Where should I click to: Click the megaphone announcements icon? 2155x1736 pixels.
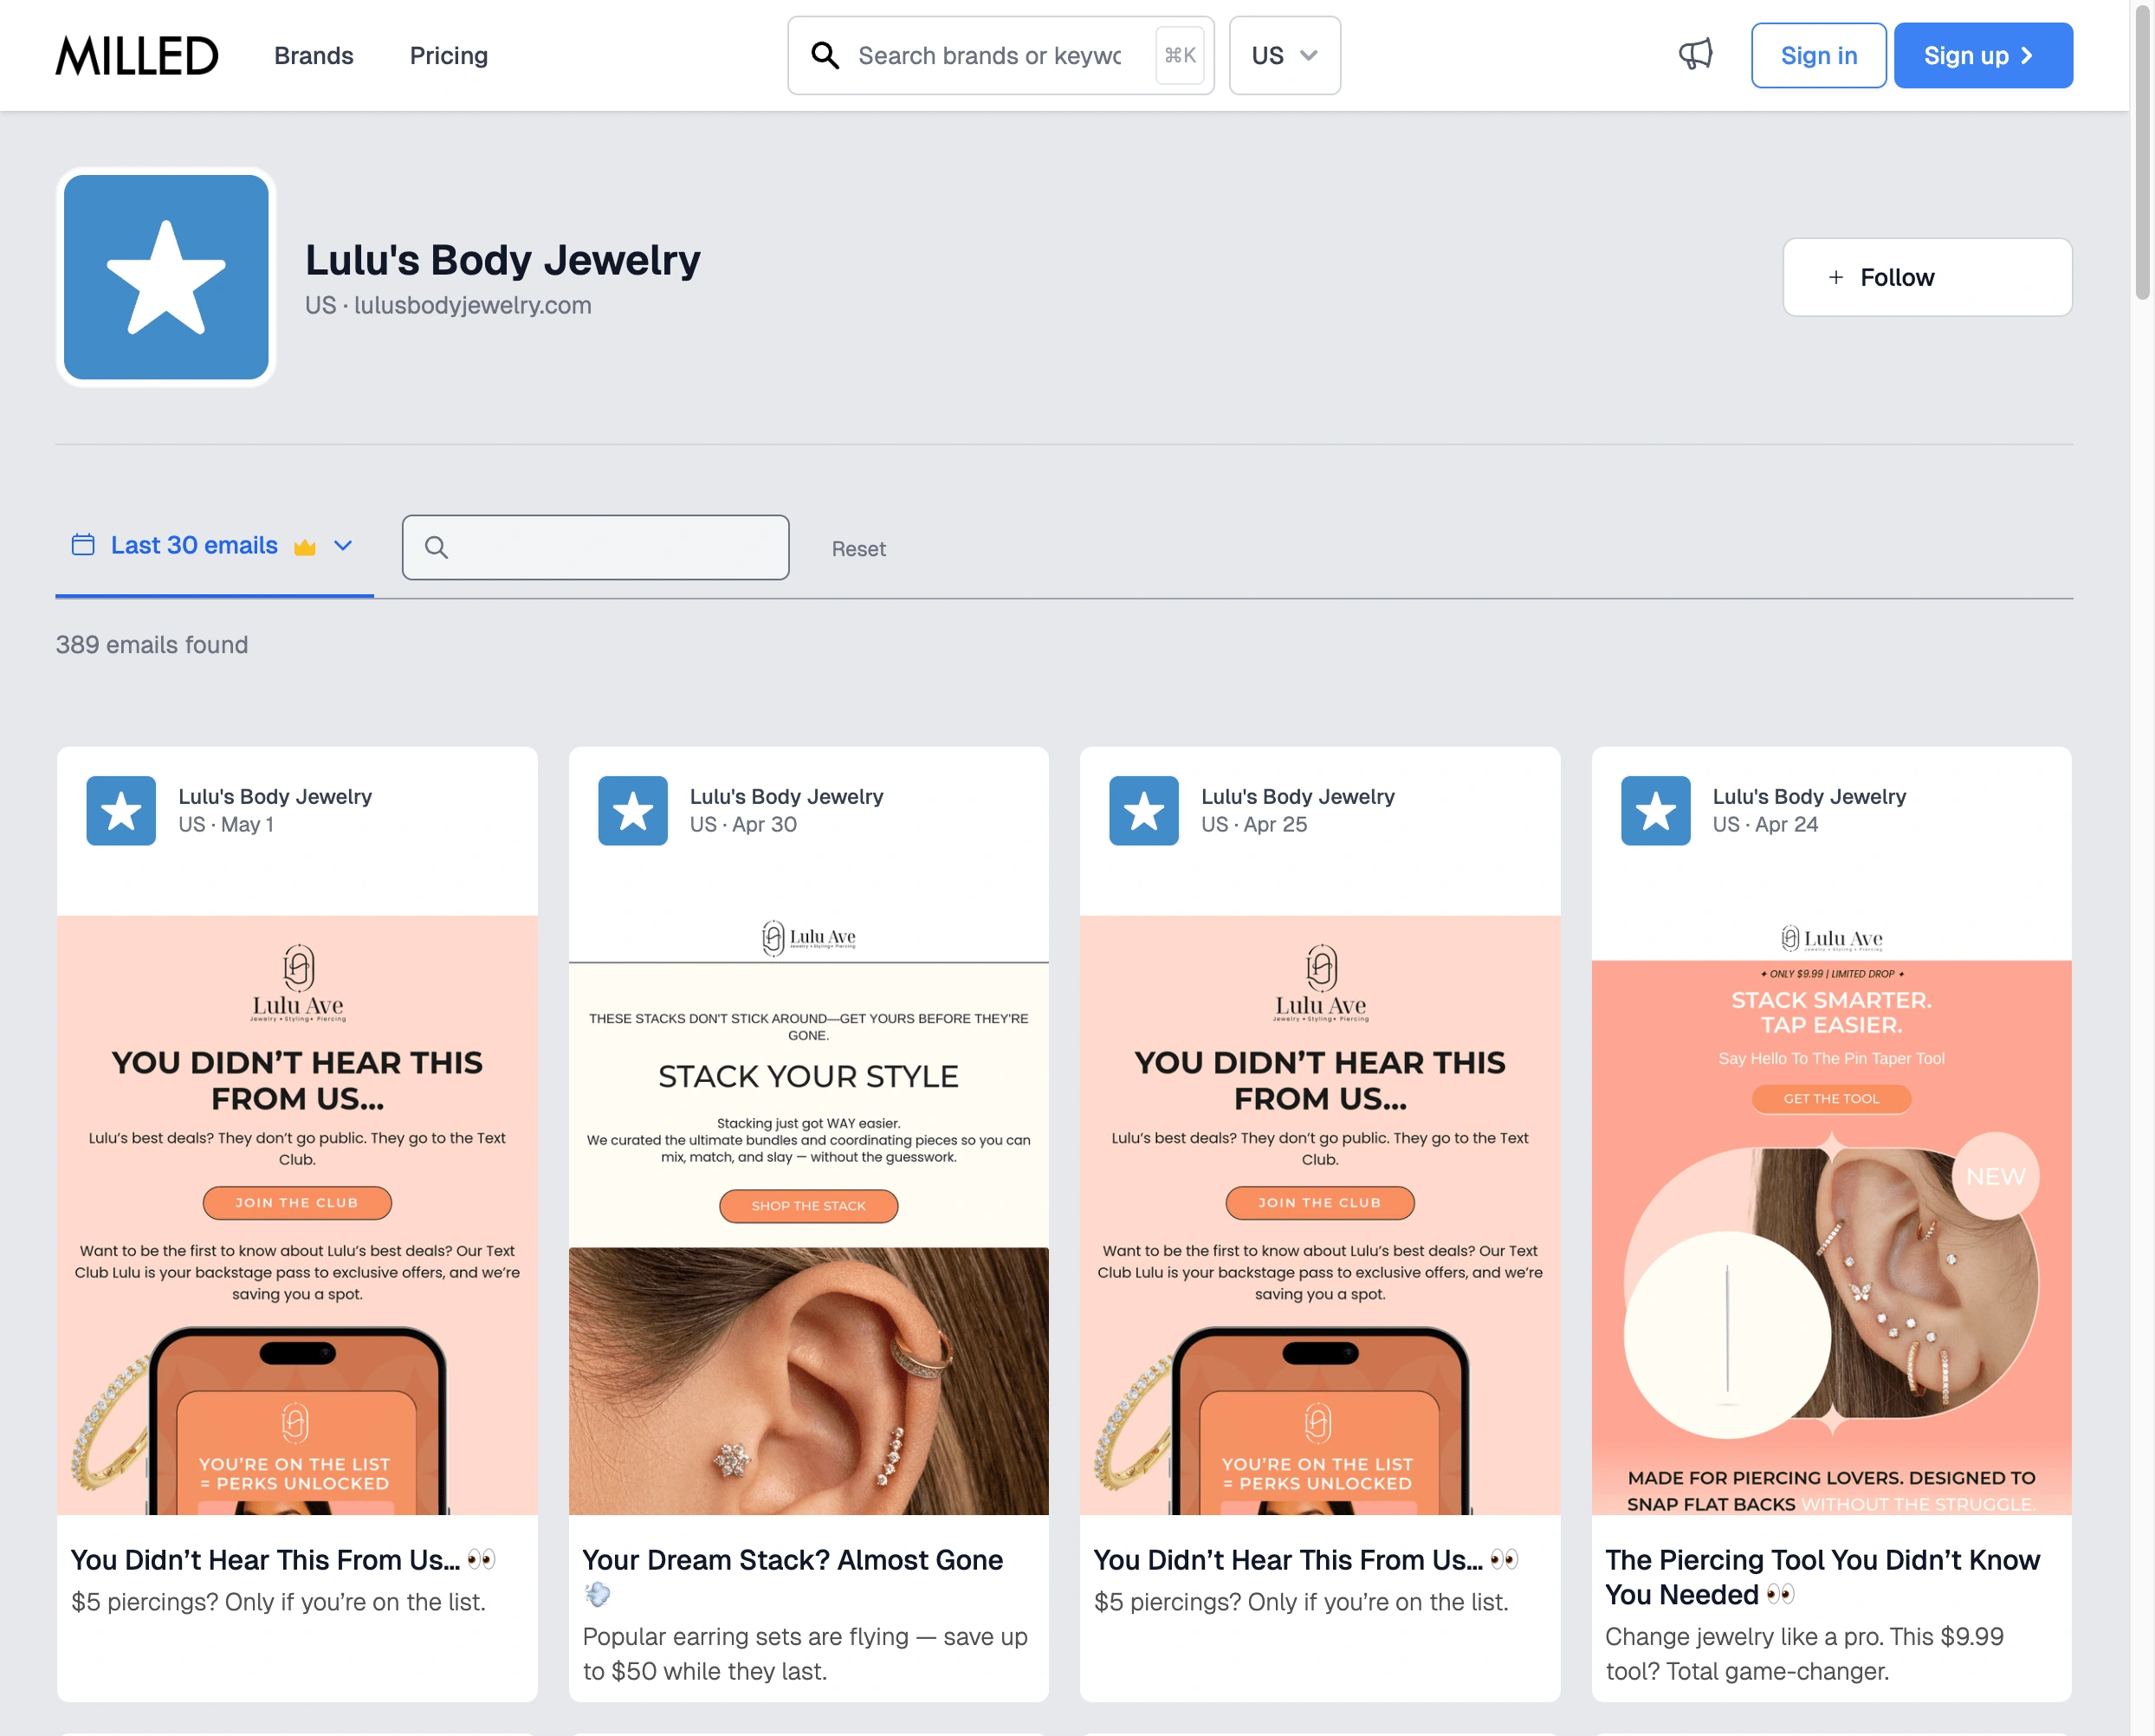click(x=1695, y=55)
